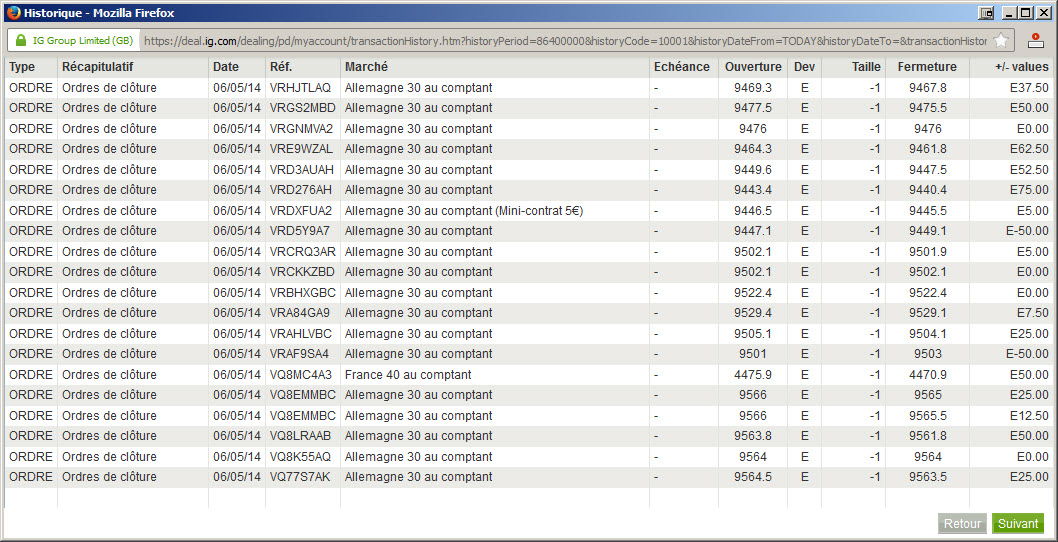
Task: Click the +/- values column header
Action: (x=1022, y=67)
